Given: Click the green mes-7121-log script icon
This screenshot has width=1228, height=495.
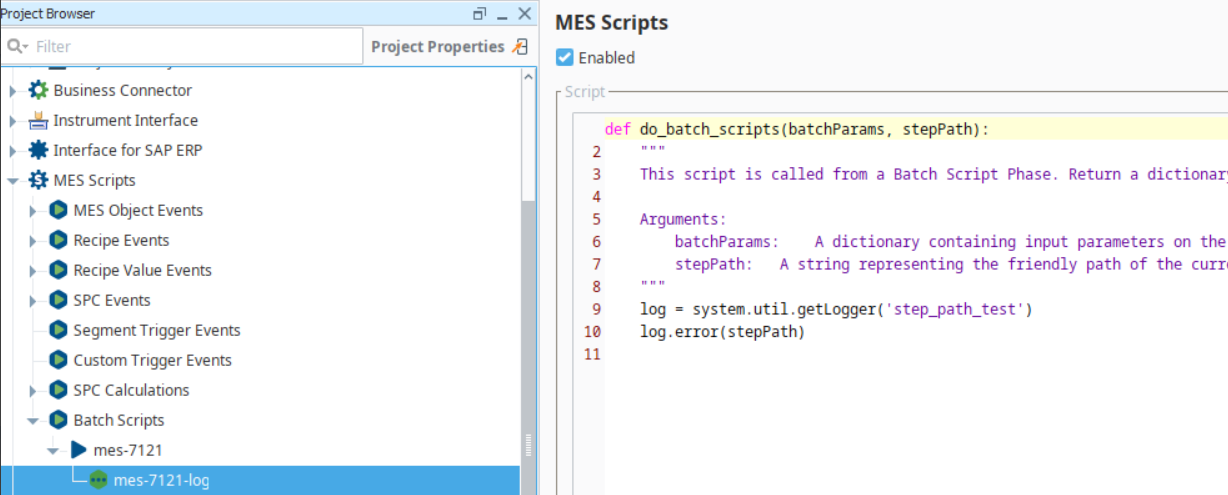Looking at the screenshot, I should [x=98, y=480].
